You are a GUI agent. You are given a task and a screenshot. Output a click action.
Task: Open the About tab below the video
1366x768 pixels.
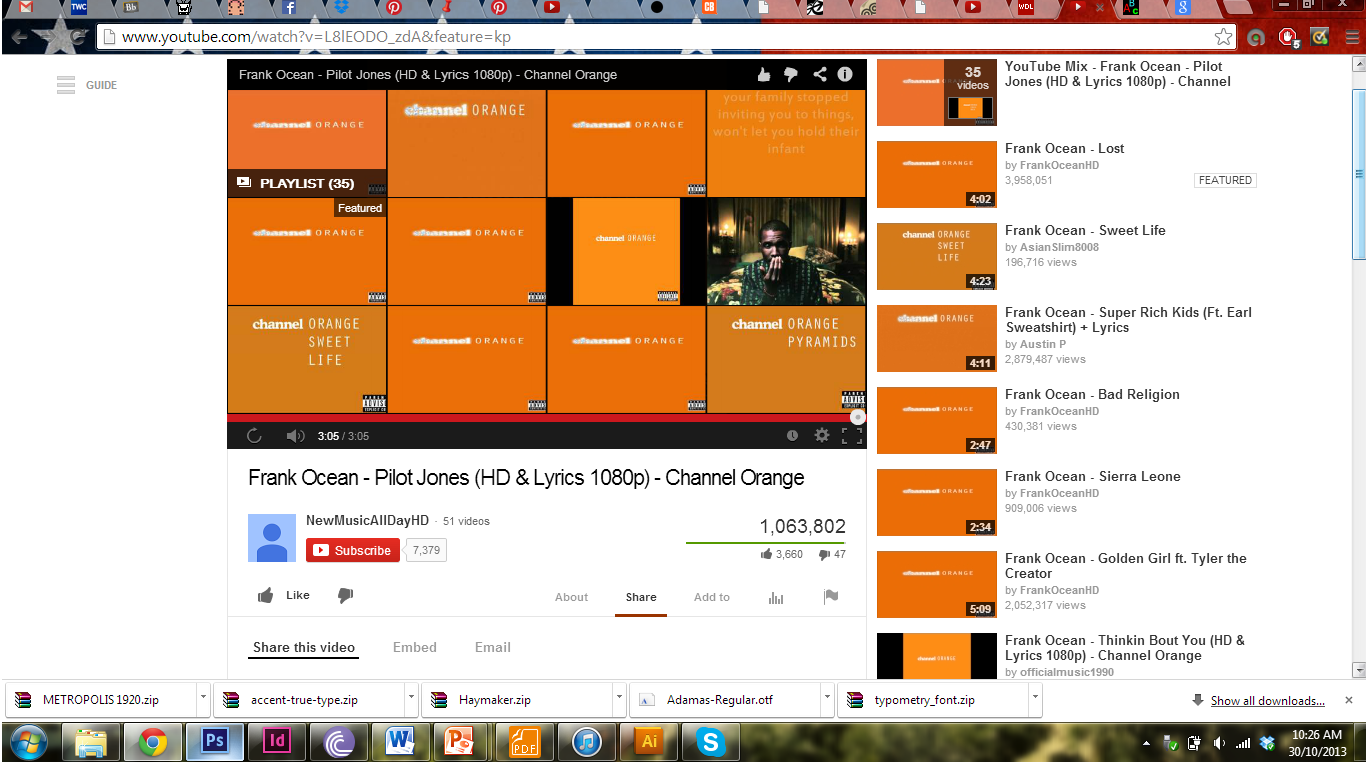coord(571,597)
